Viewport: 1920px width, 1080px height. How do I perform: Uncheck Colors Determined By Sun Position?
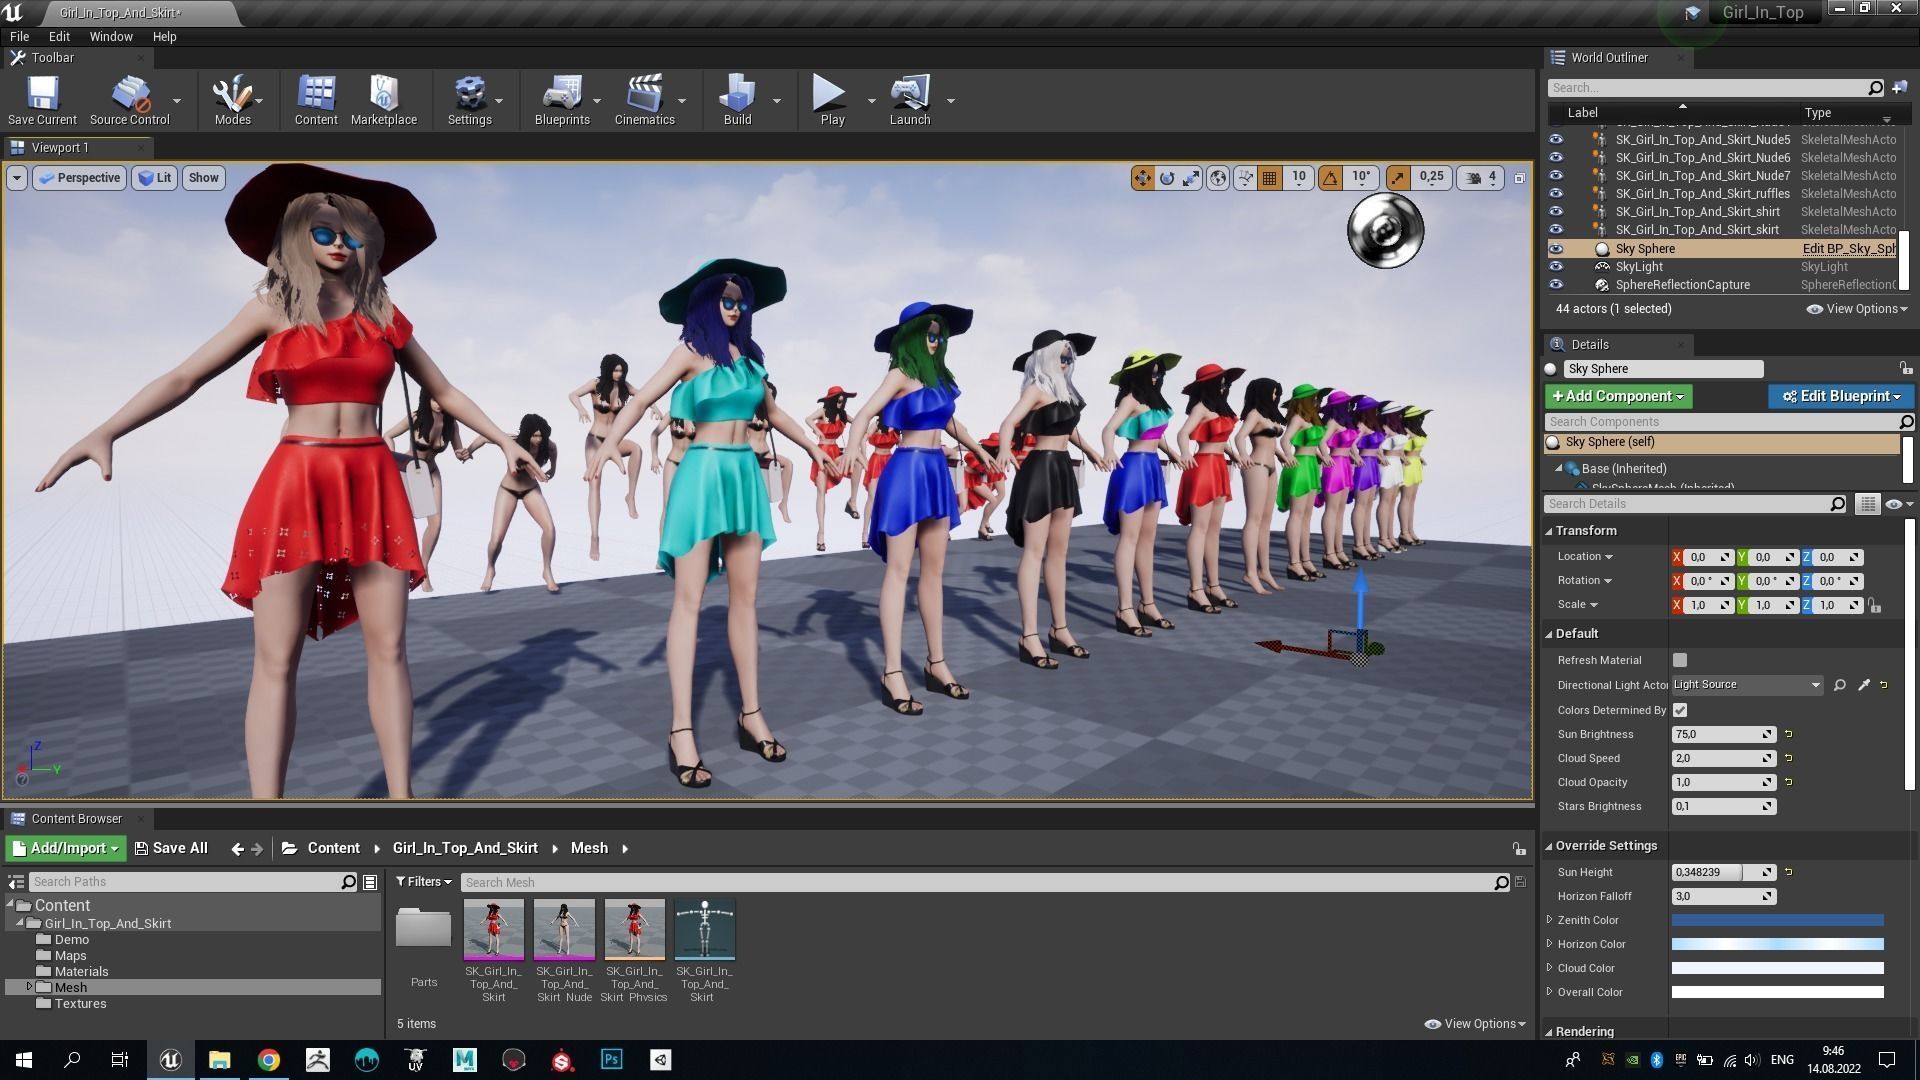pyautogui.click(x=1680, y=710)
